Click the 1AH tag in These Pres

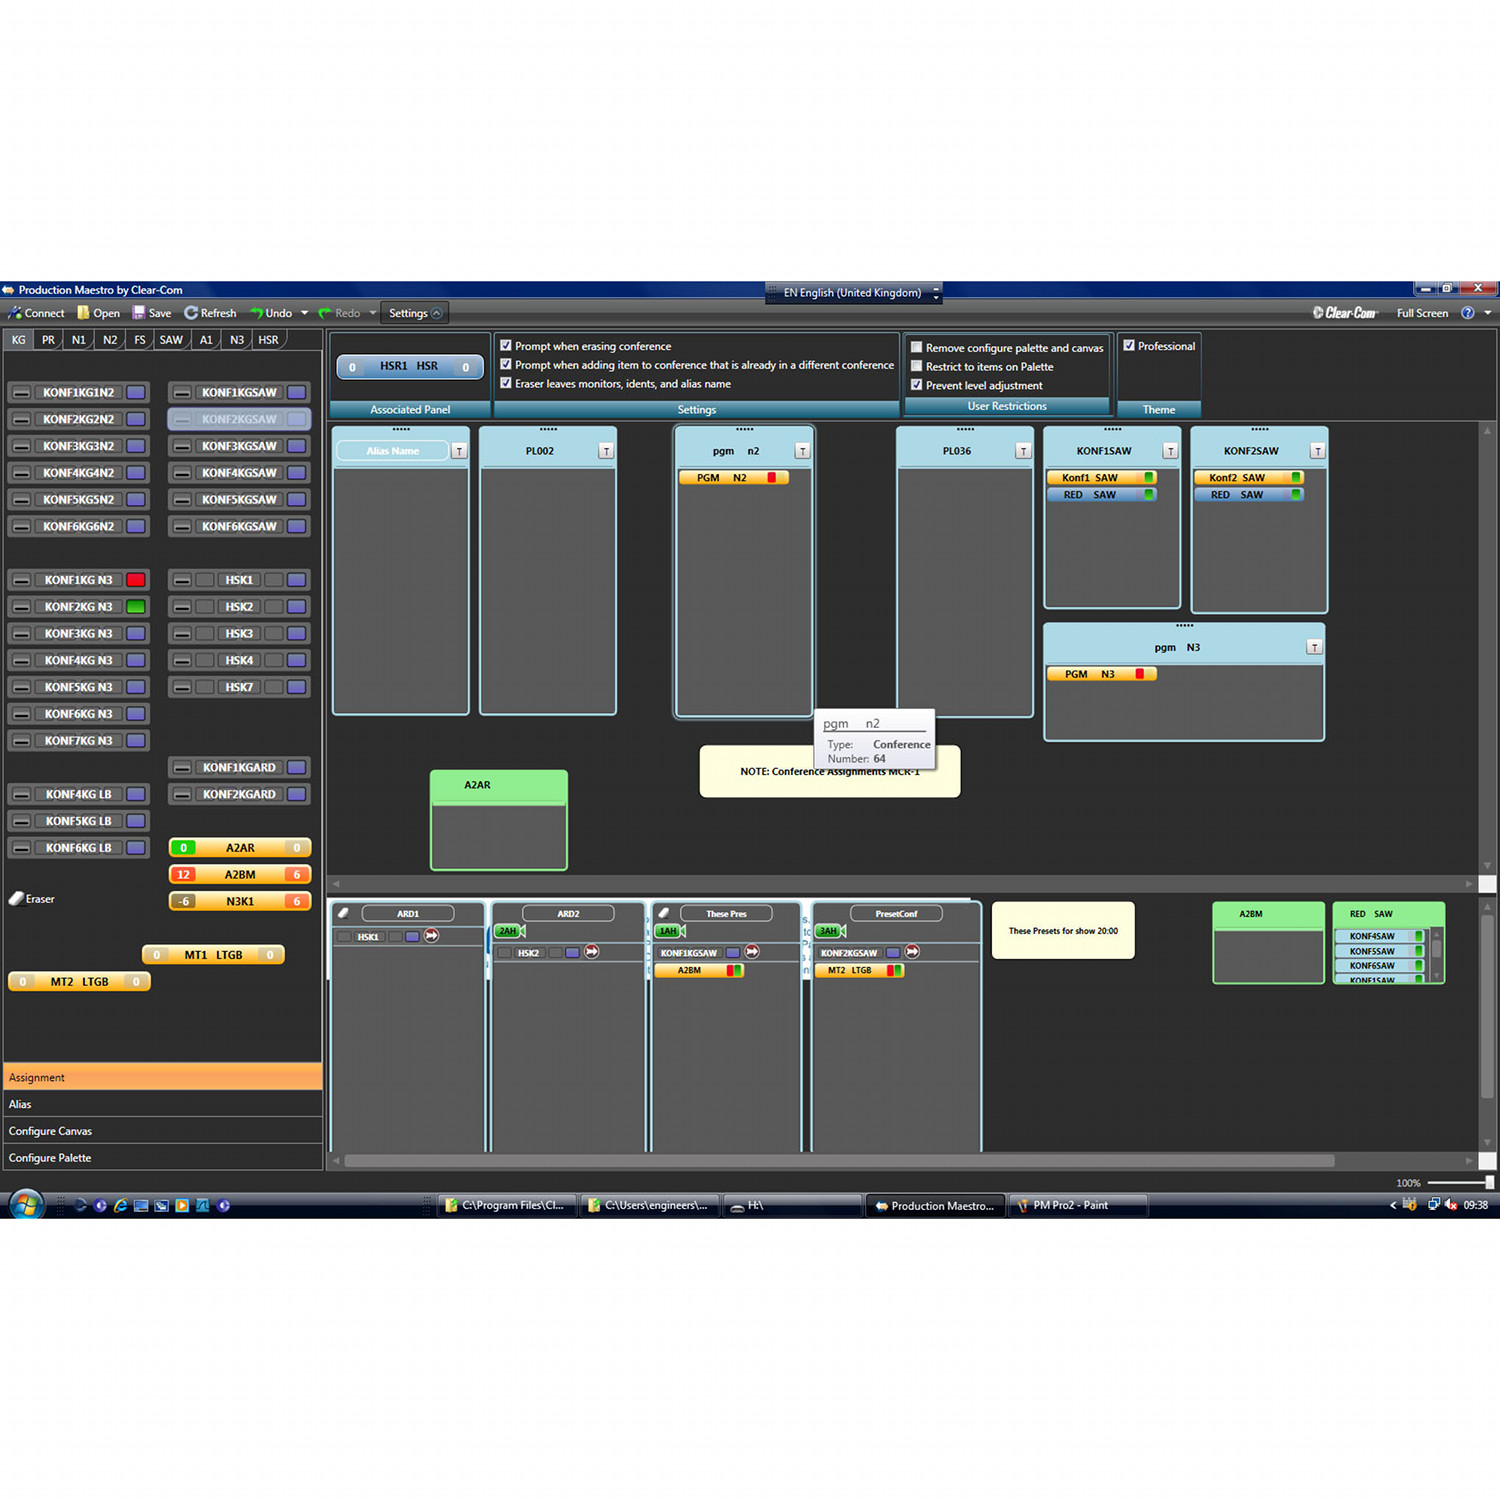click(x=669, y=931)
